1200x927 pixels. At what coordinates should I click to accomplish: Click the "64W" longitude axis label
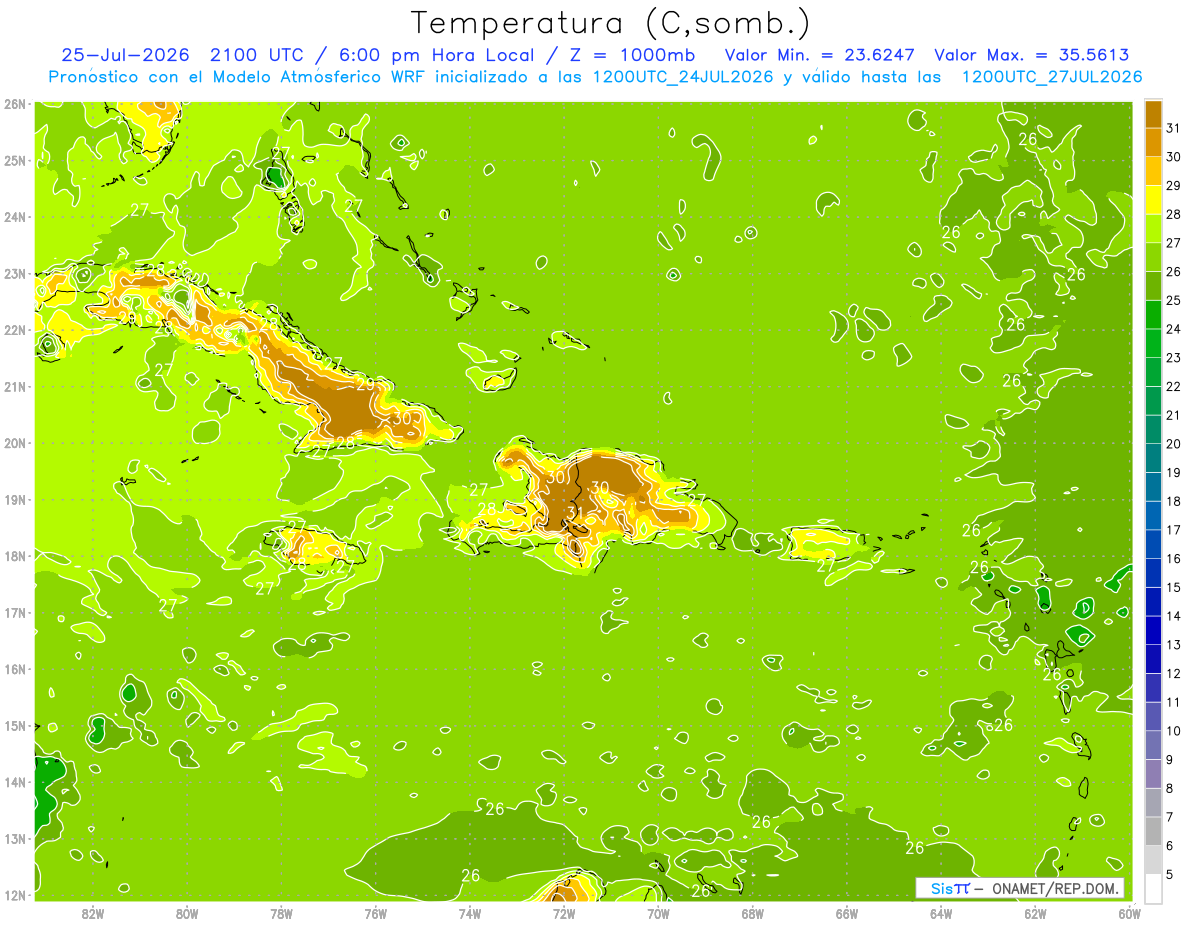(x=941, y=913)
